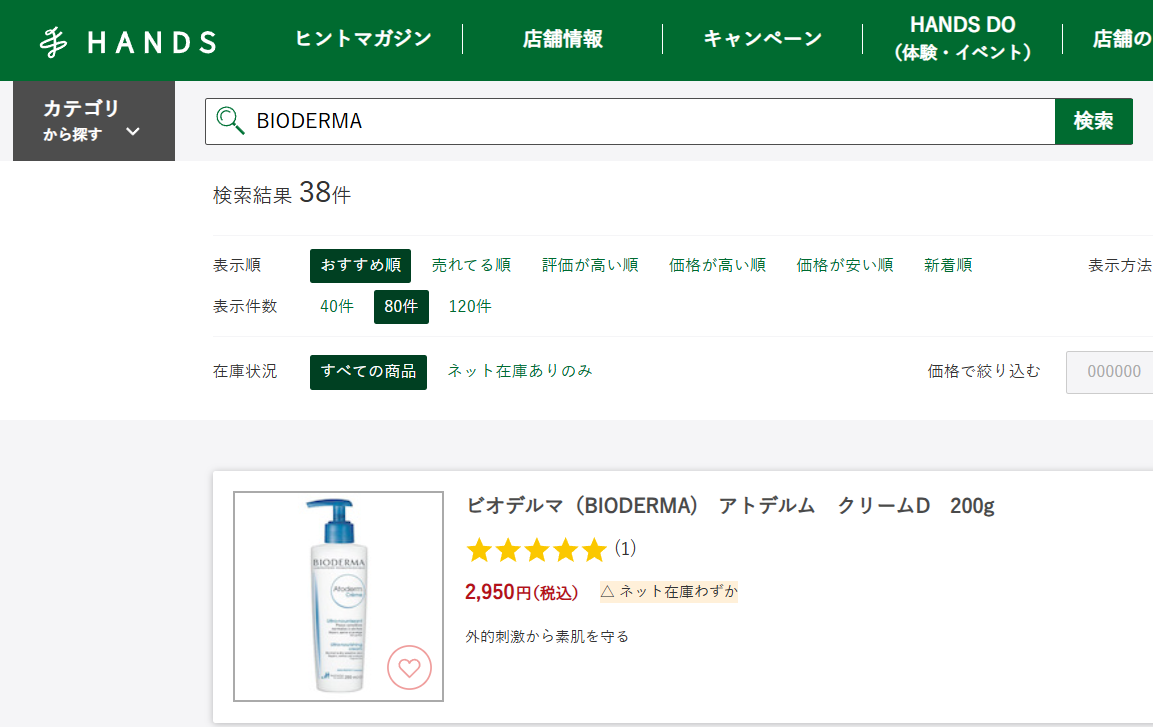The width and height of the screenshot is (1153, 727).
Task: Click 外的刺激から素肌を守る description
Action: coord(547,637)
